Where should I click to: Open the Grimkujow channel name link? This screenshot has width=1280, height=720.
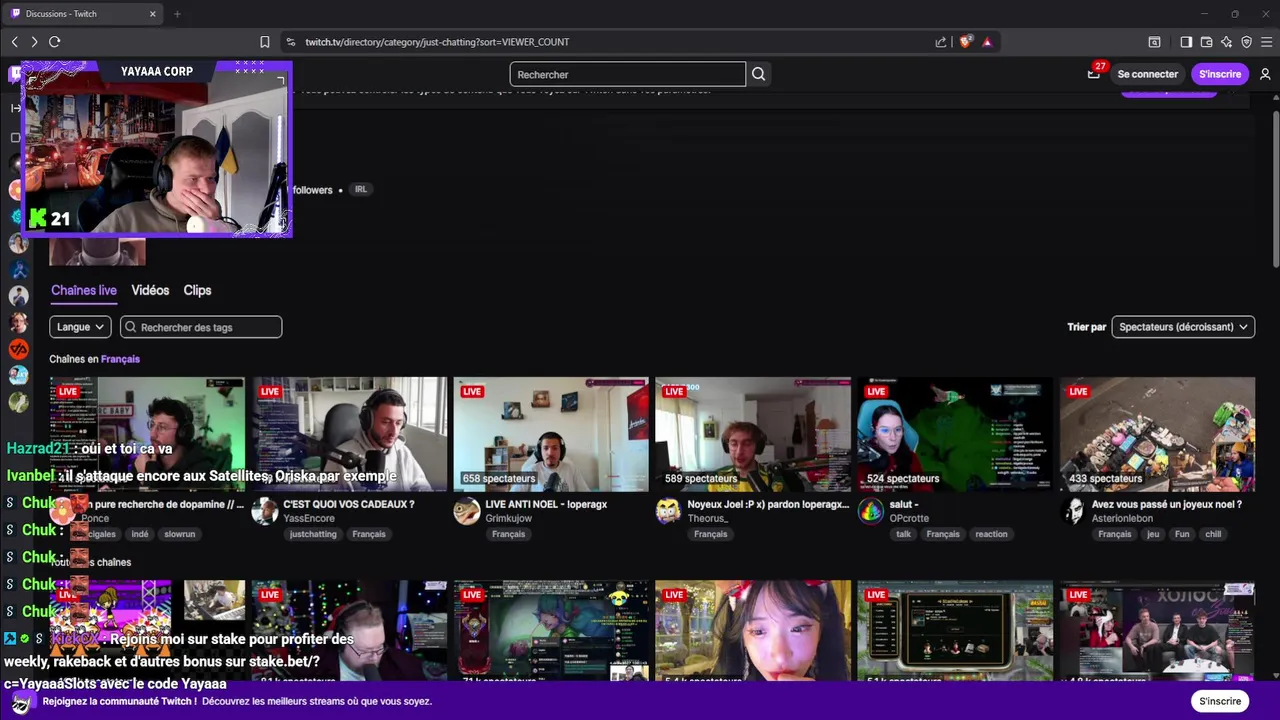[509, 518]
